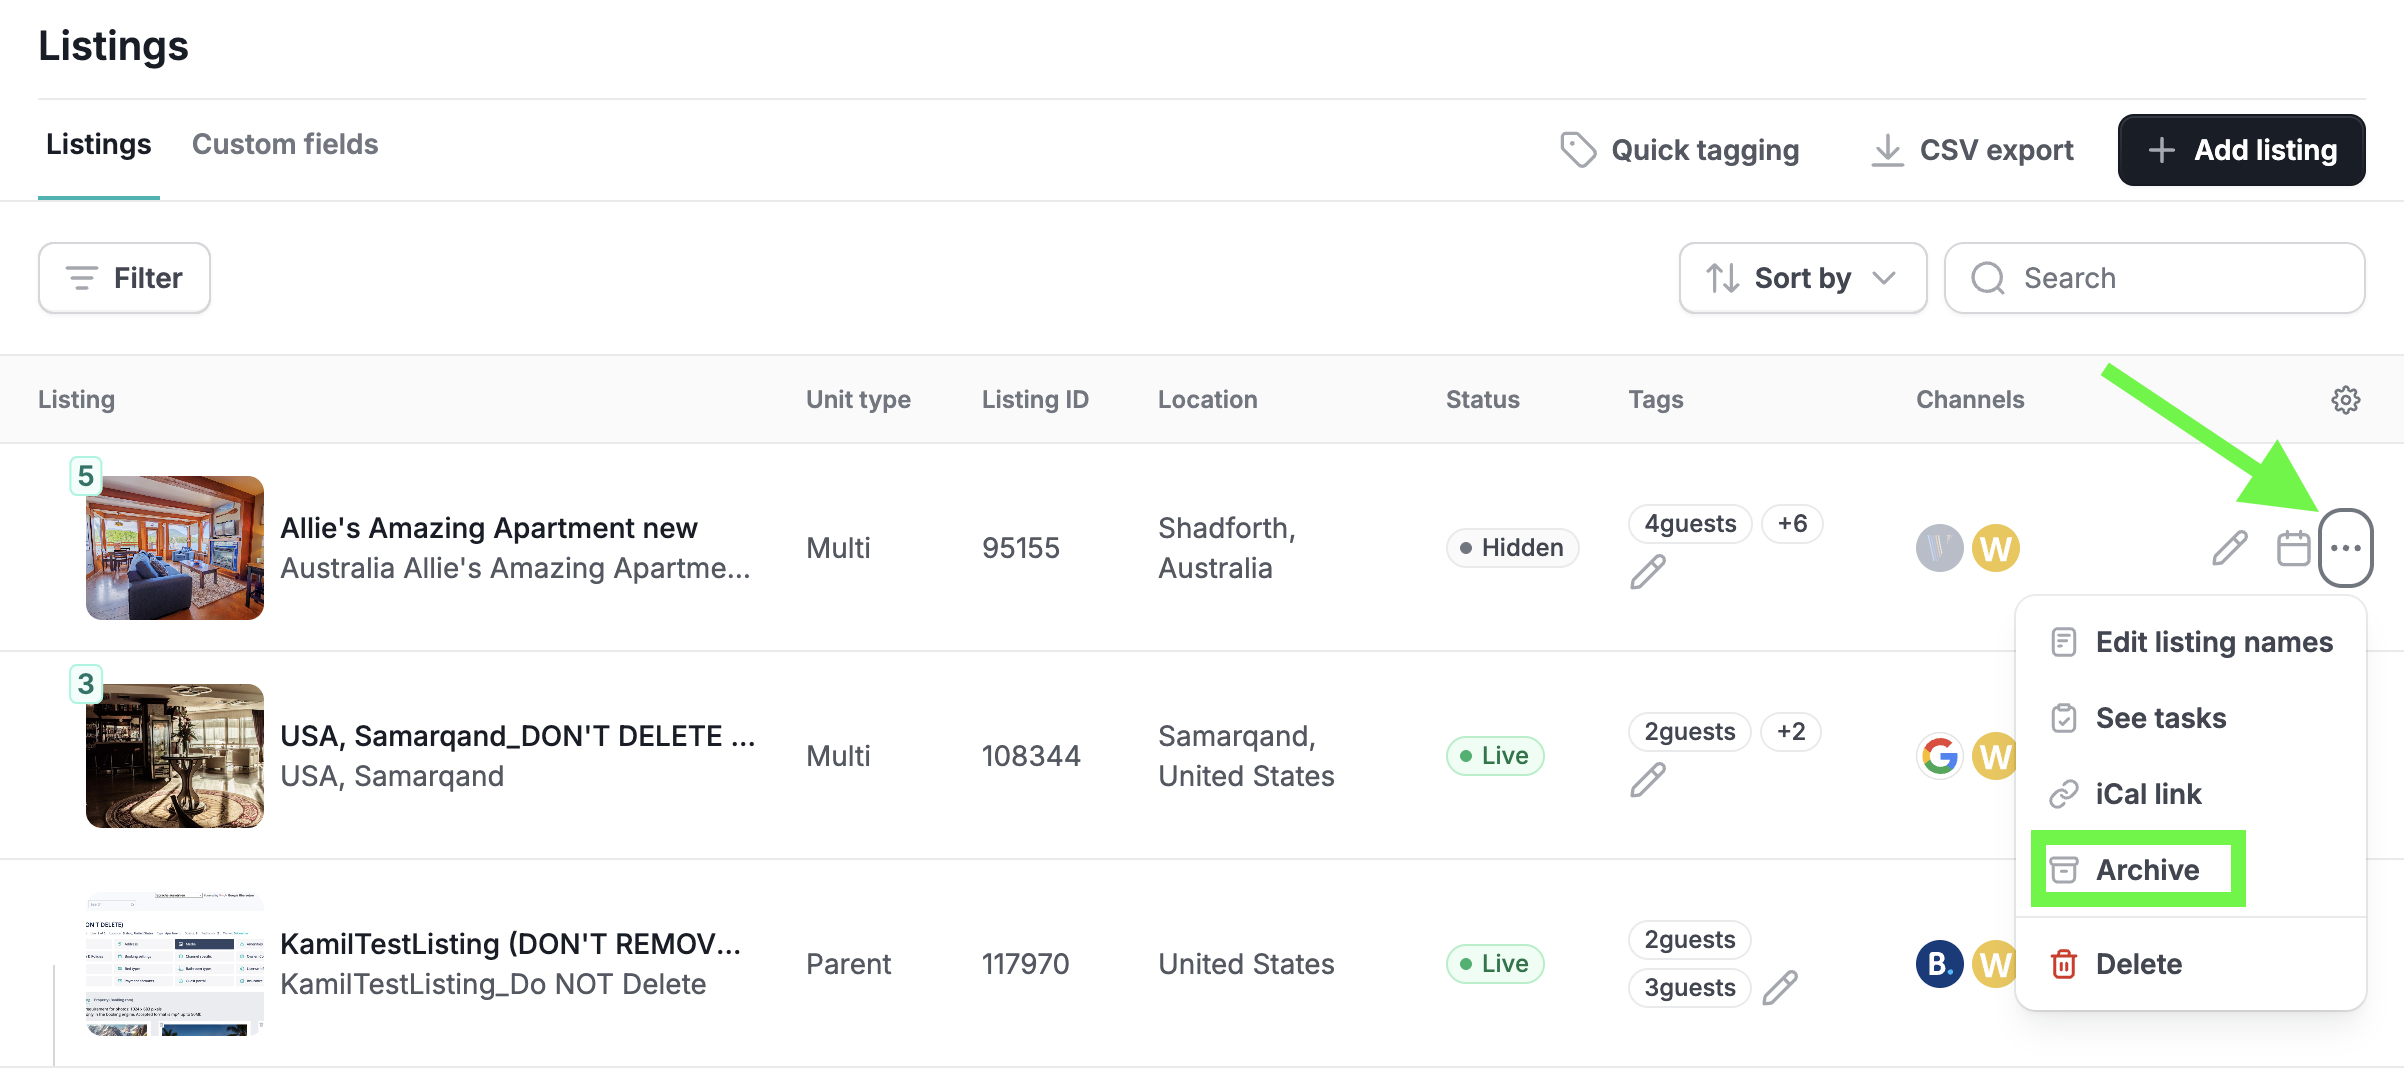Choose Delete in the listing menu

tap(2138, 964)
